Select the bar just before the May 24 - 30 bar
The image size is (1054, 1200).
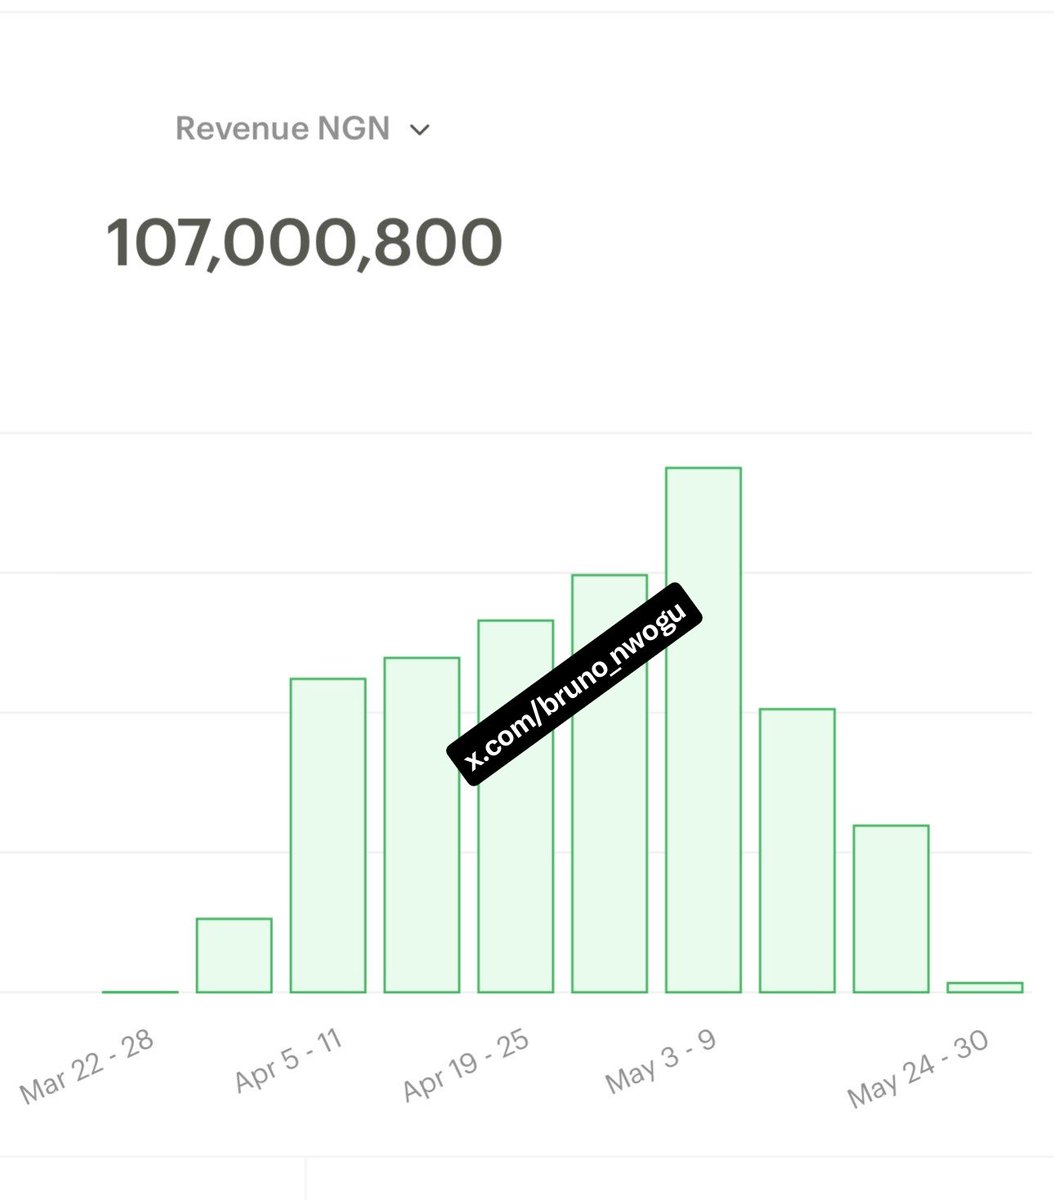point(891,908)
